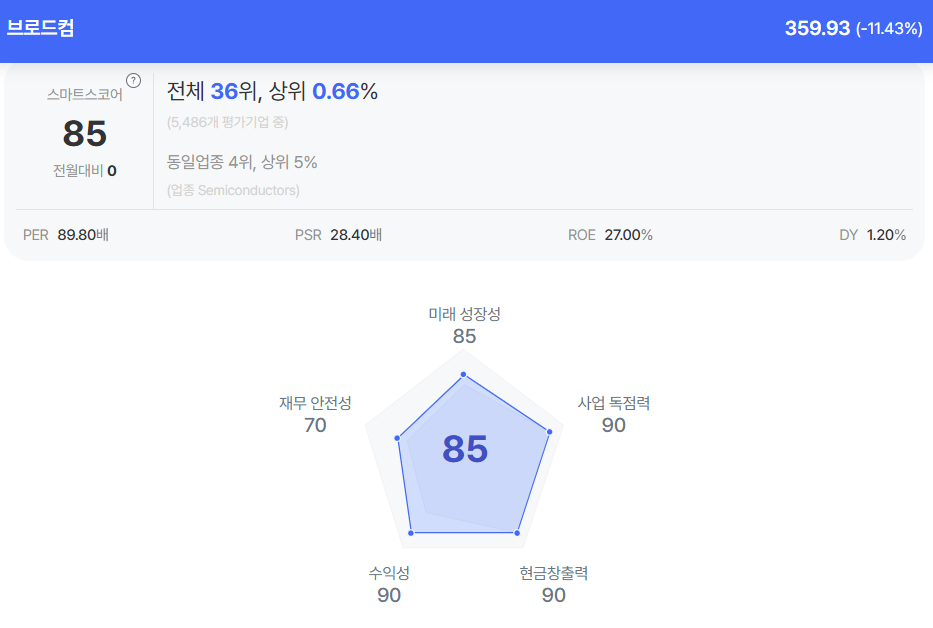This screenshot has height=628, width=933.
Task: Select the ROE 27.00% metric
Action: 610,235
